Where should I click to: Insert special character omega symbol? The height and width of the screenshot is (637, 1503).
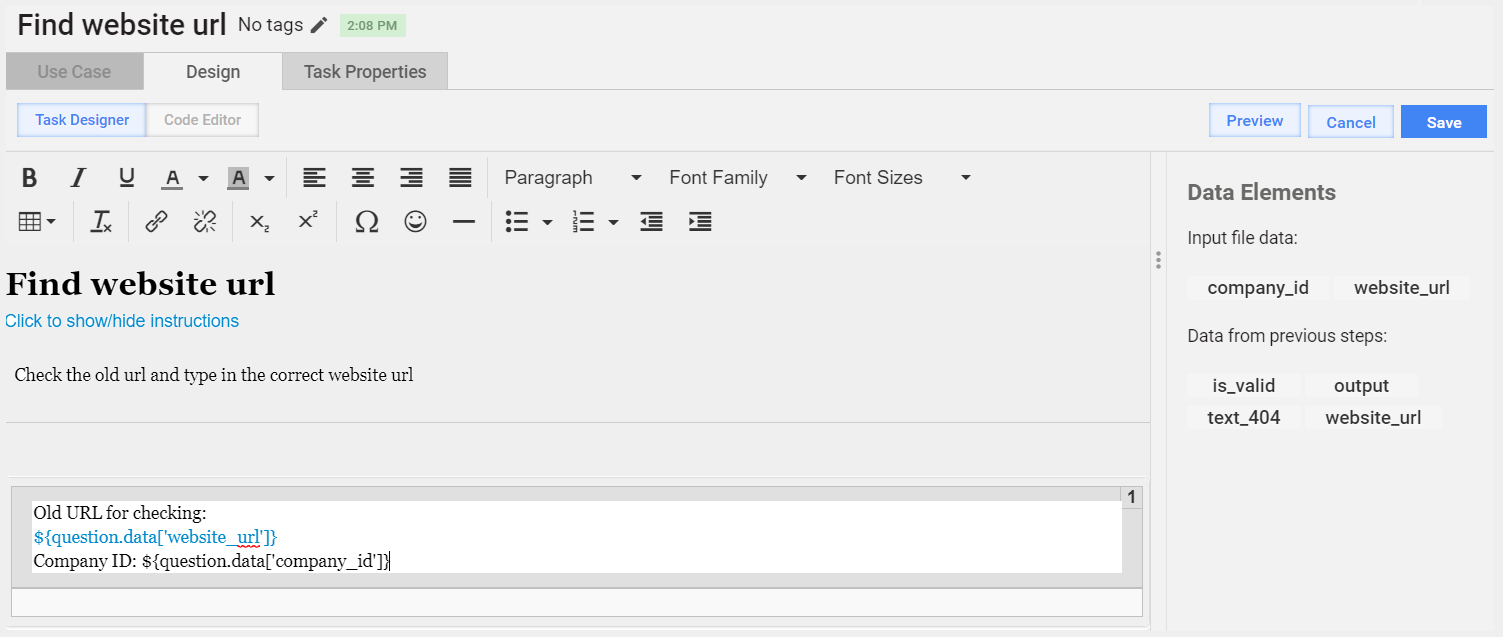(x=367, y=222)
